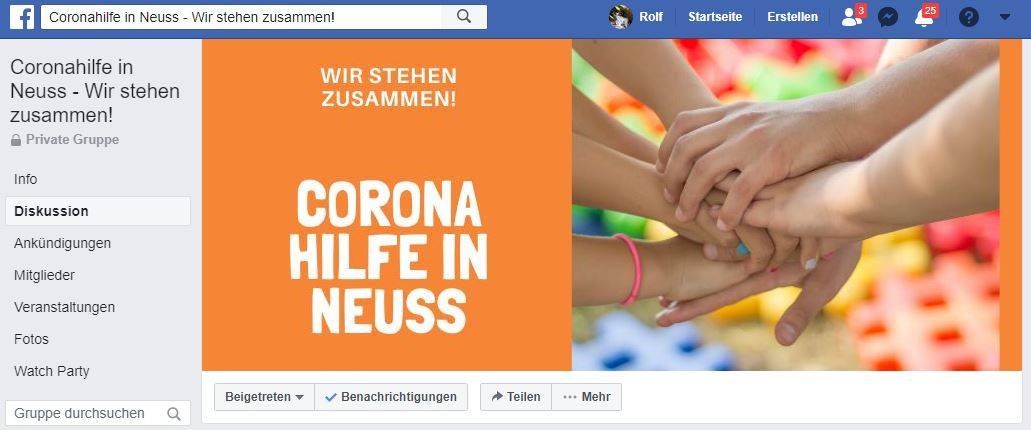
Task: Open the Messenger icon
Action: 888,17
